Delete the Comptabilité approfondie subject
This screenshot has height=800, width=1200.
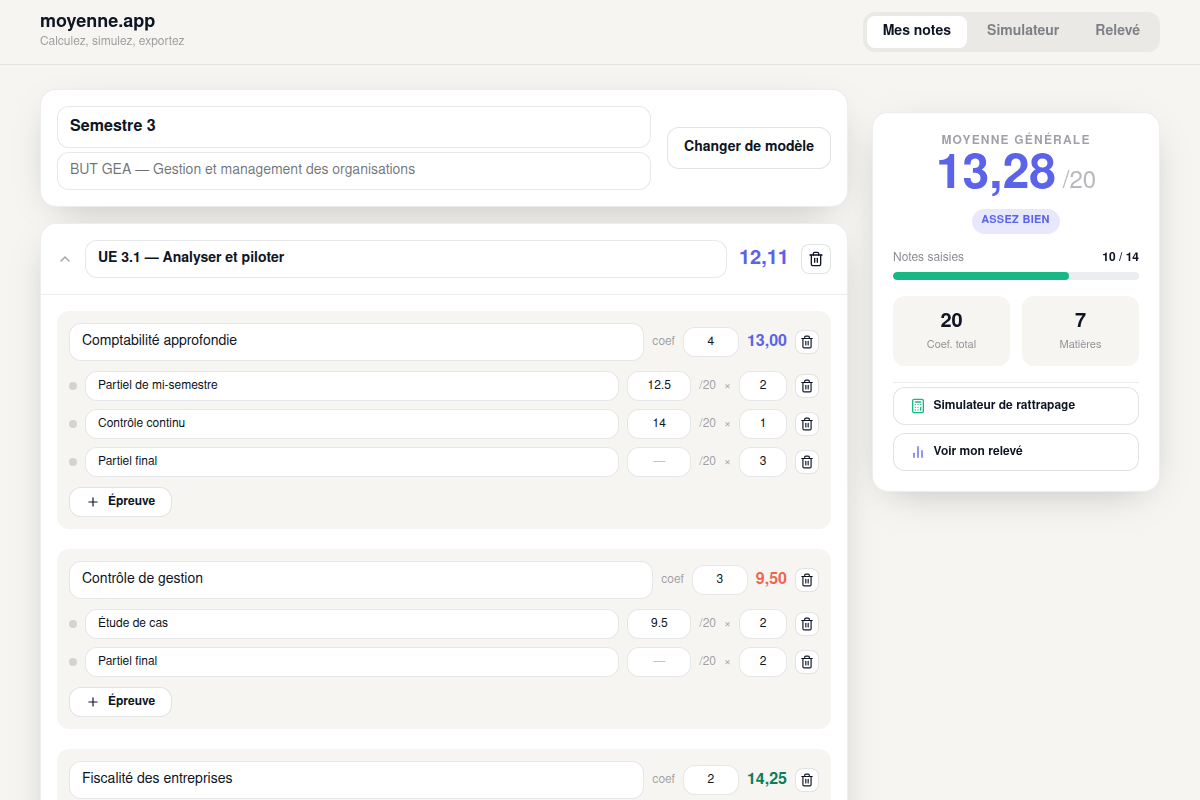807,342
